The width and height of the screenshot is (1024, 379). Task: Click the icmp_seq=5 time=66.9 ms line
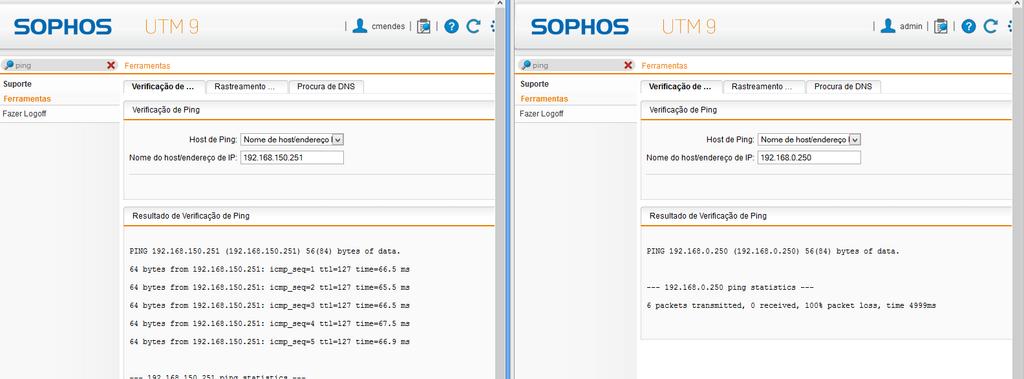[270, 342]
